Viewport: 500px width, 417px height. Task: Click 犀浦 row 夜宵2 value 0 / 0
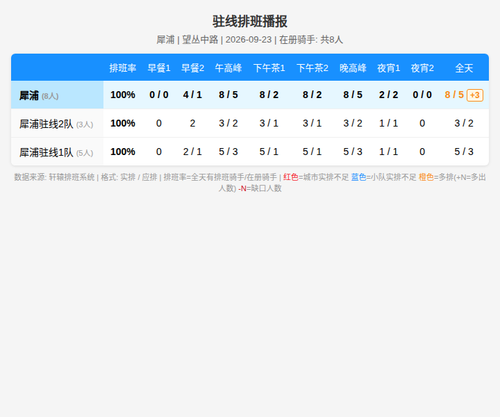tap(422, 95)
